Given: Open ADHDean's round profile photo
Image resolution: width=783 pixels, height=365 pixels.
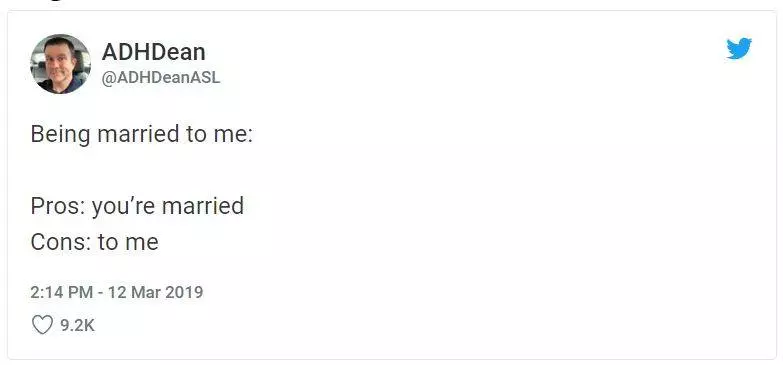Looking at the screenshot, I should click(x=60, y=64).
